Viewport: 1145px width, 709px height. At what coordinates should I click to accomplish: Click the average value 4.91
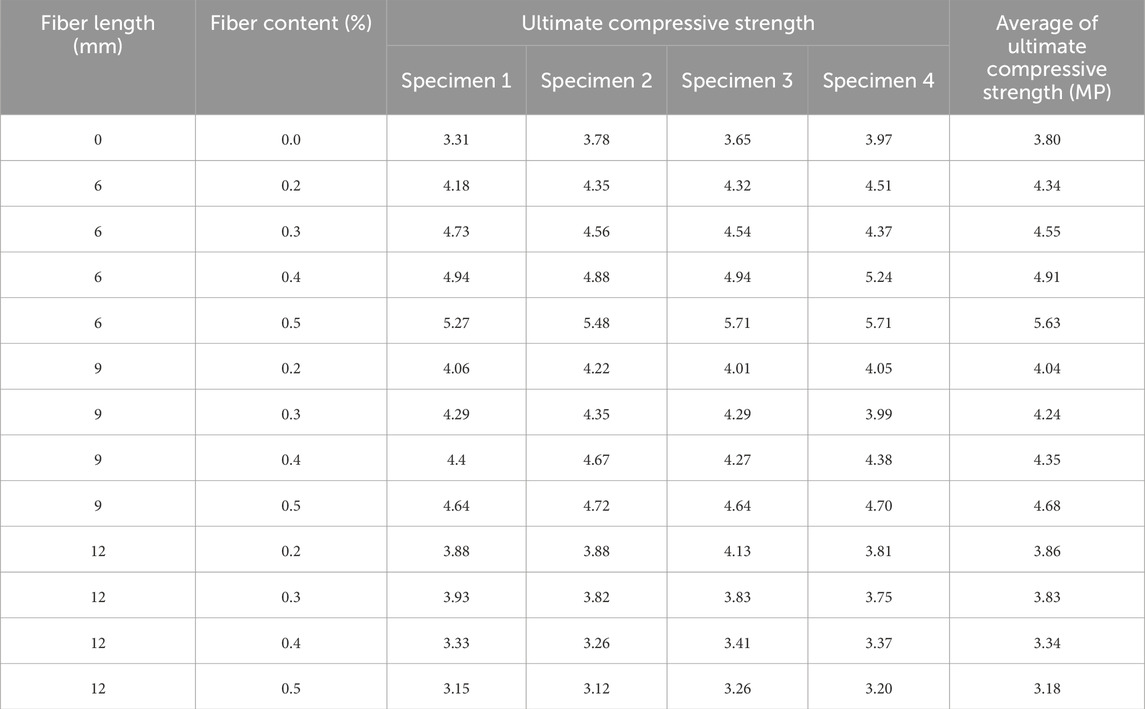1046,277
